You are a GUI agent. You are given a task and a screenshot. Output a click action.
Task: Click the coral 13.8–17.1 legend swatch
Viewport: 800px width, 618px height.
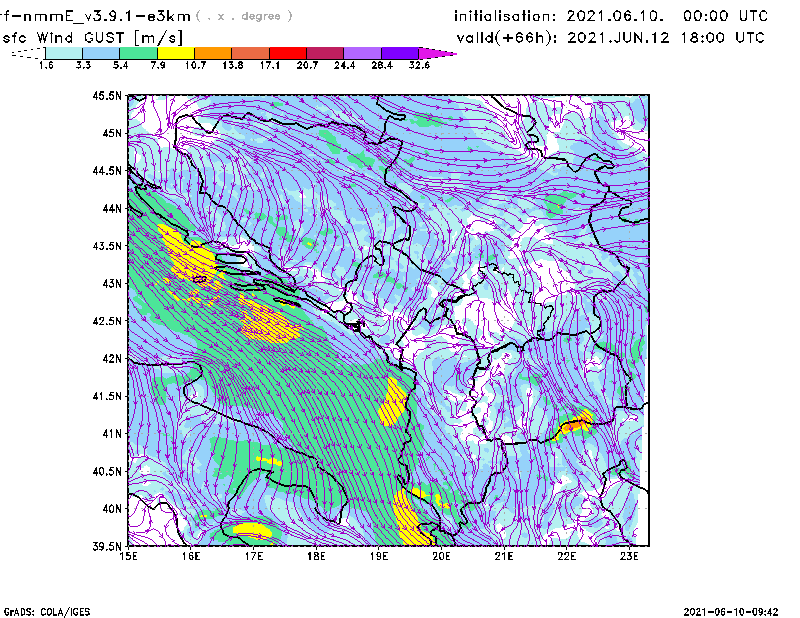251,53
